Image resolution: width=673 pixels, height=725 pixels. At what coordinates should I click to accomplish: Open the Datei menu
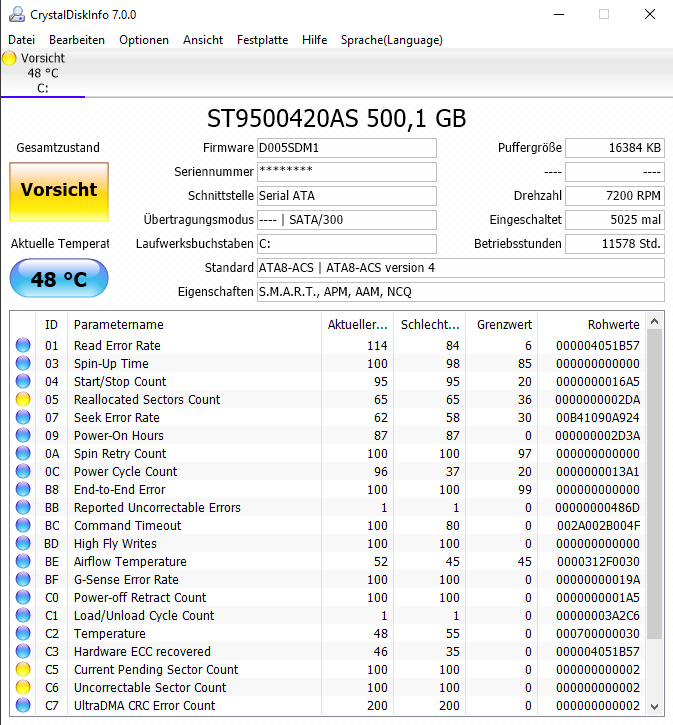[21, 40]
